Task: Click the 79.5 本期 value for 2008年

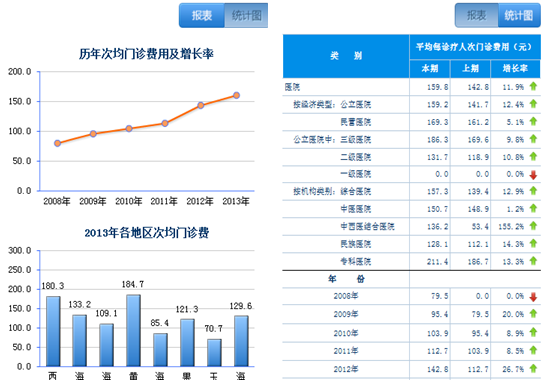Action: tap(440, 296)
